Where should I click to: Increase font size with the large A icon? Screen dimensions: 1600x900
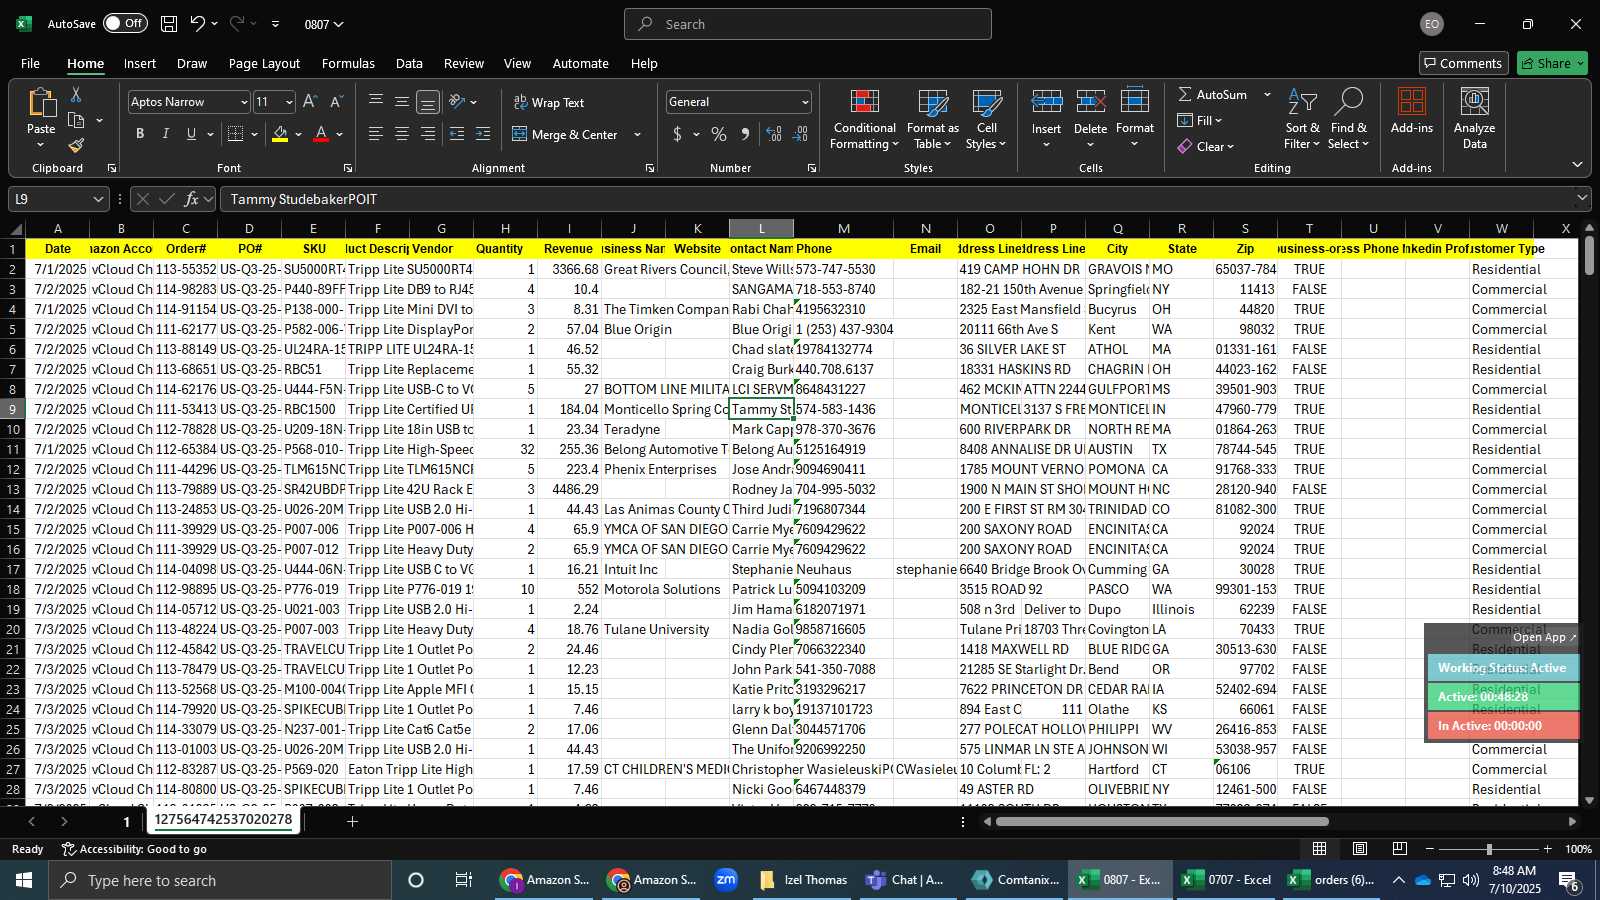click(x=310, y=102)
